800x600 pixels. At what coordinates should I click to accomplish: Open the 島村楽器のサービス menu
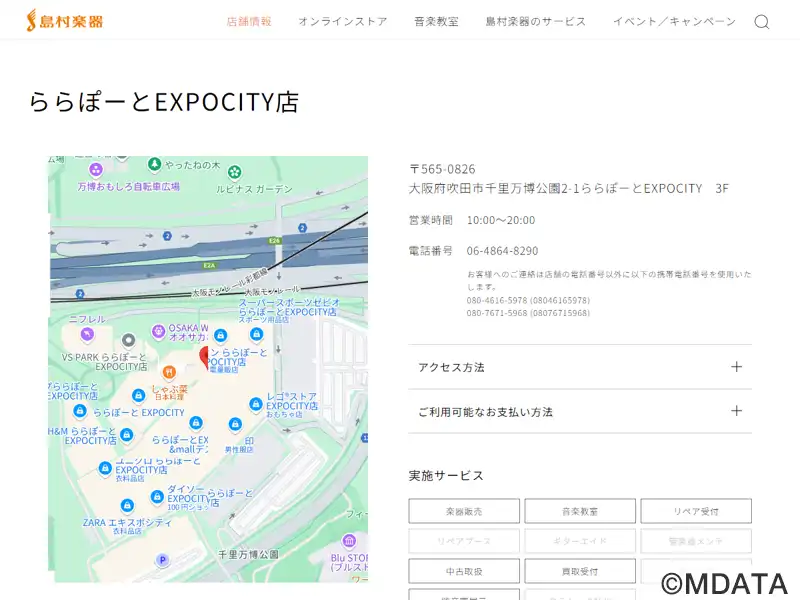pyautogui.click(x=536, y=21)
